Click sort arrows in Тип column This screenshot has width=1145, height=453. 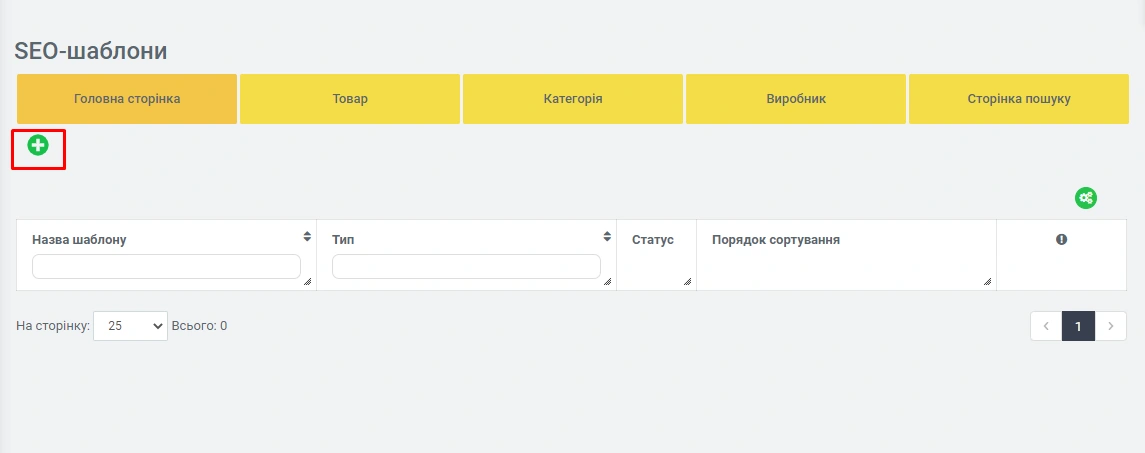[x=607, y=237]
